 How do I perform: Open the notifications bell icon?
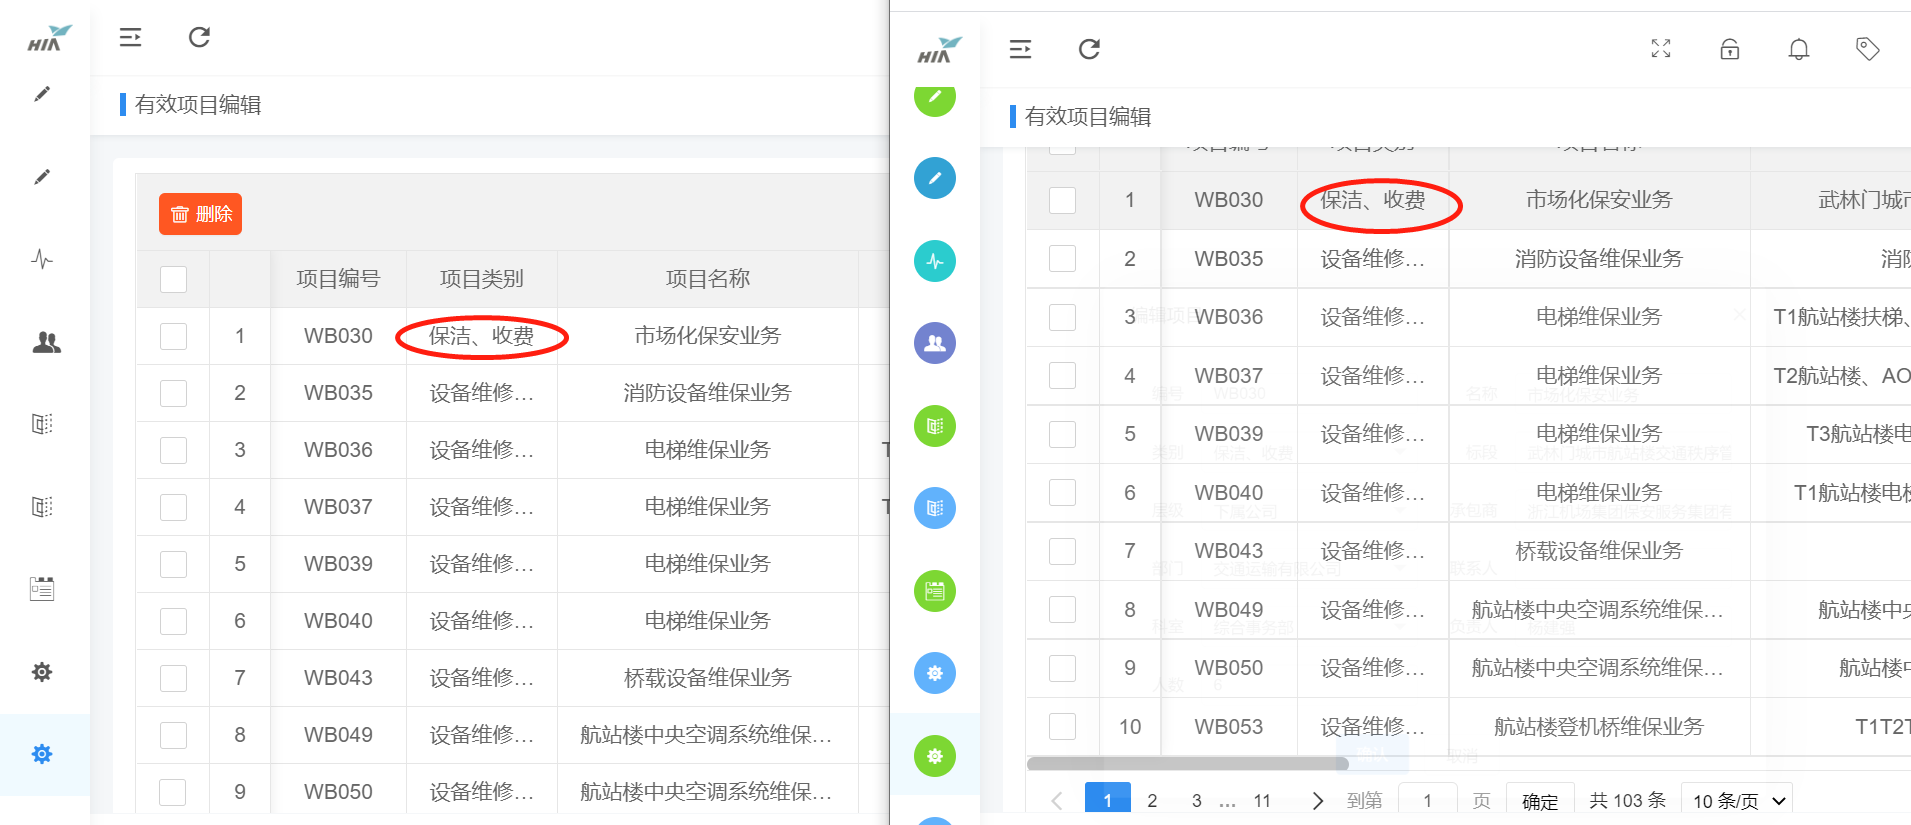point(1798,49)
